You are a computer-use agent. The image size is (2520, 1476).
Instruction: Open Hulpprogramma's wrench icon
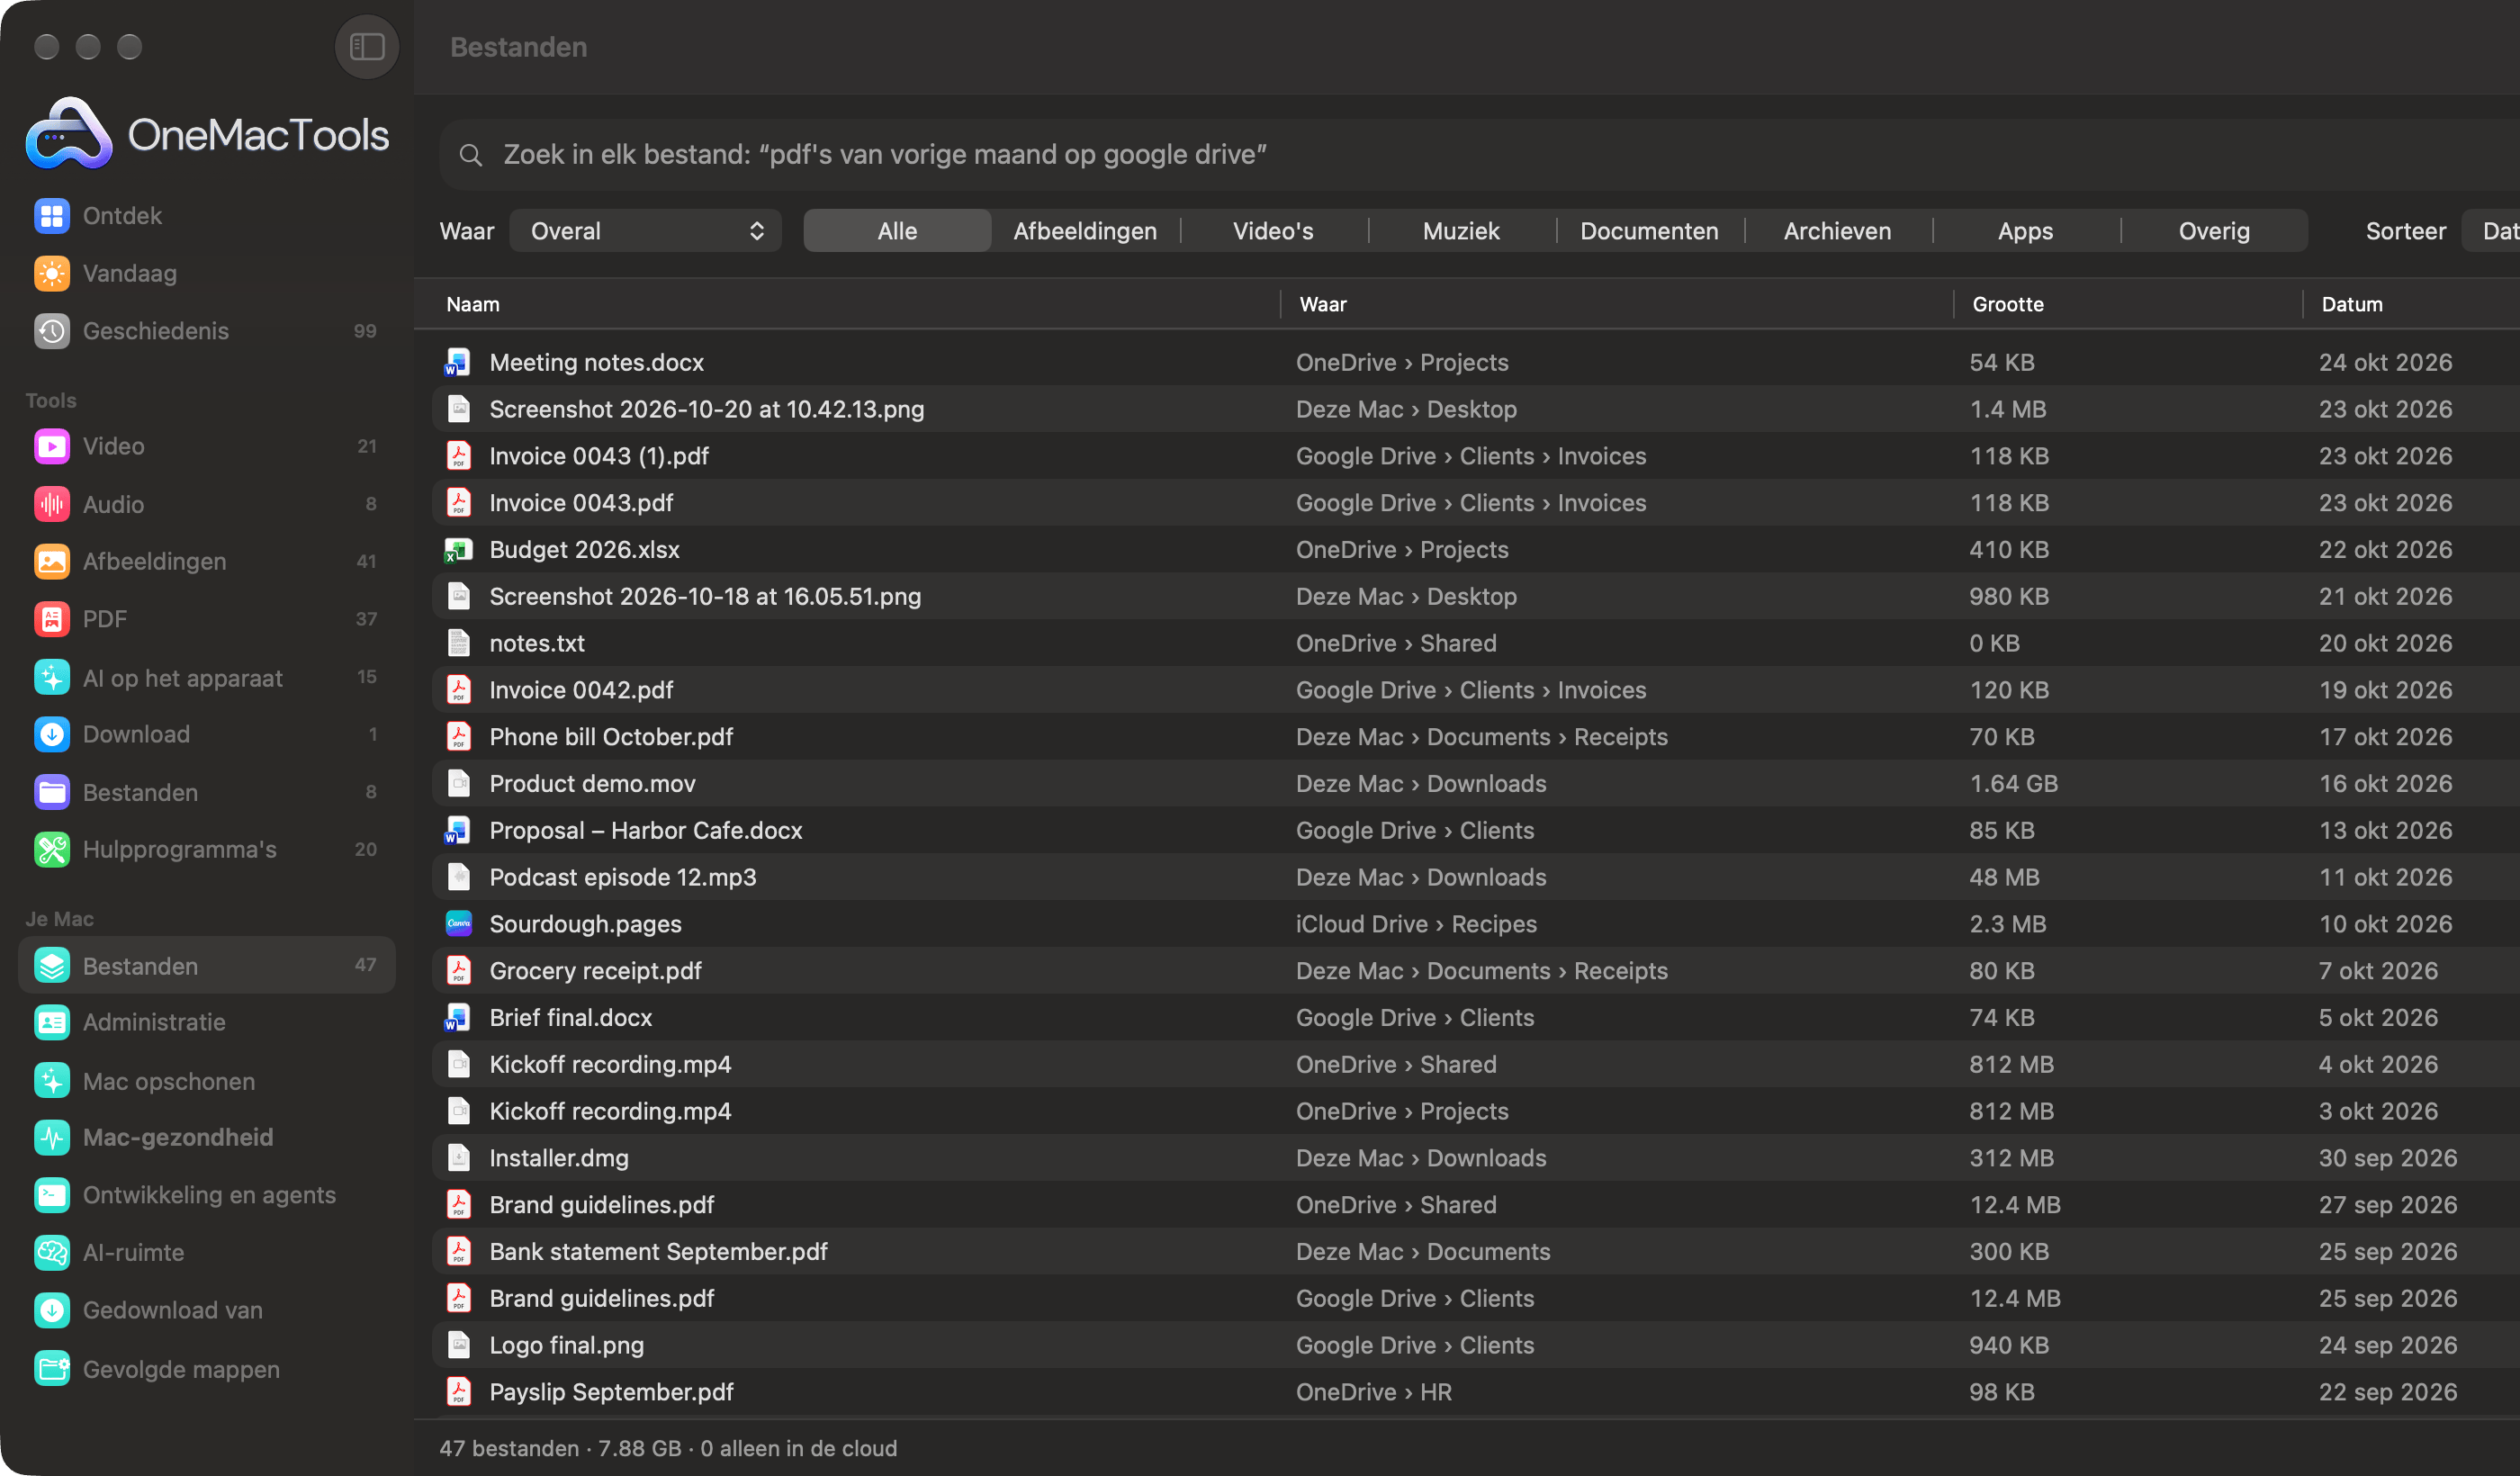coord(52,849)
